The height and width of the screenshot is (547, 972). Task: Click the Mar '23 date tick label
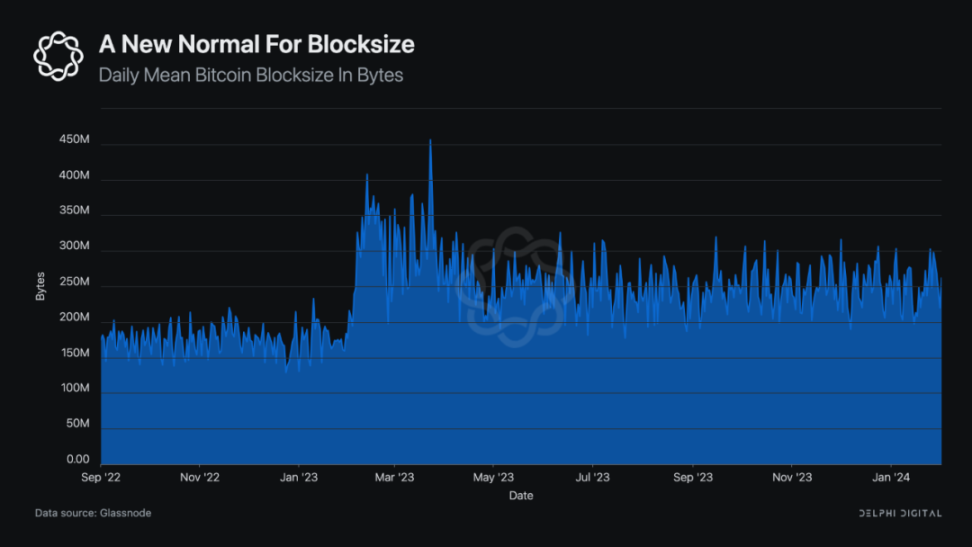(394, 477)
